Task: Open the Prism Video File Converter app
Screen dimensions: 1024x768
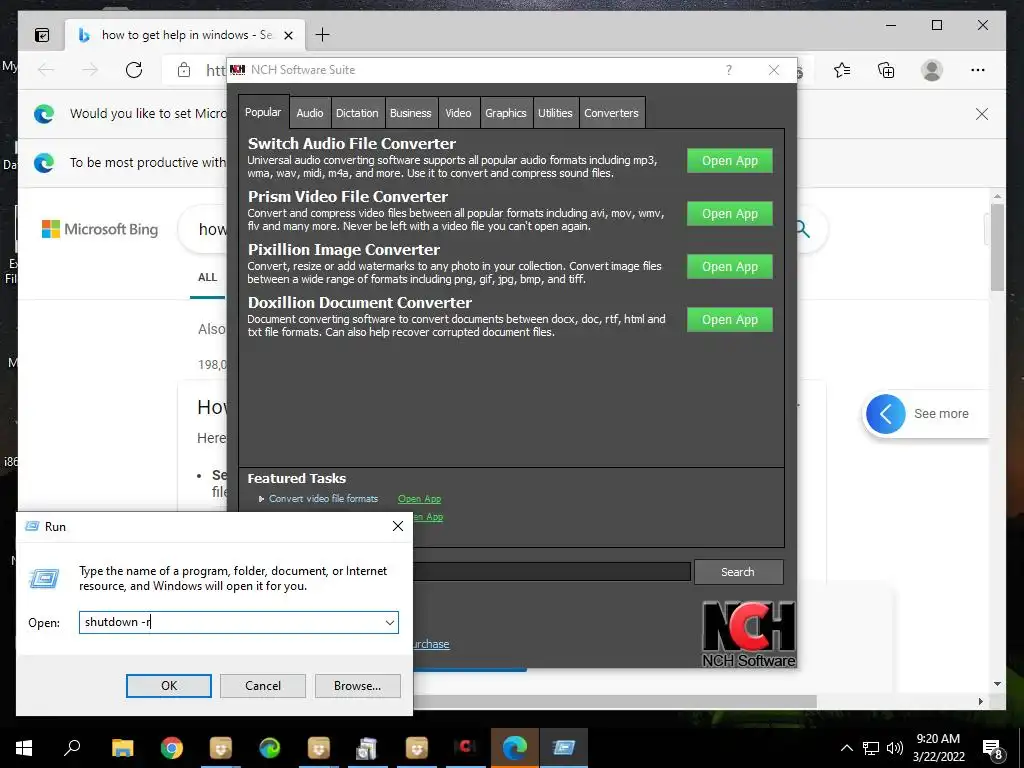Action: click(x=729, y=214)
